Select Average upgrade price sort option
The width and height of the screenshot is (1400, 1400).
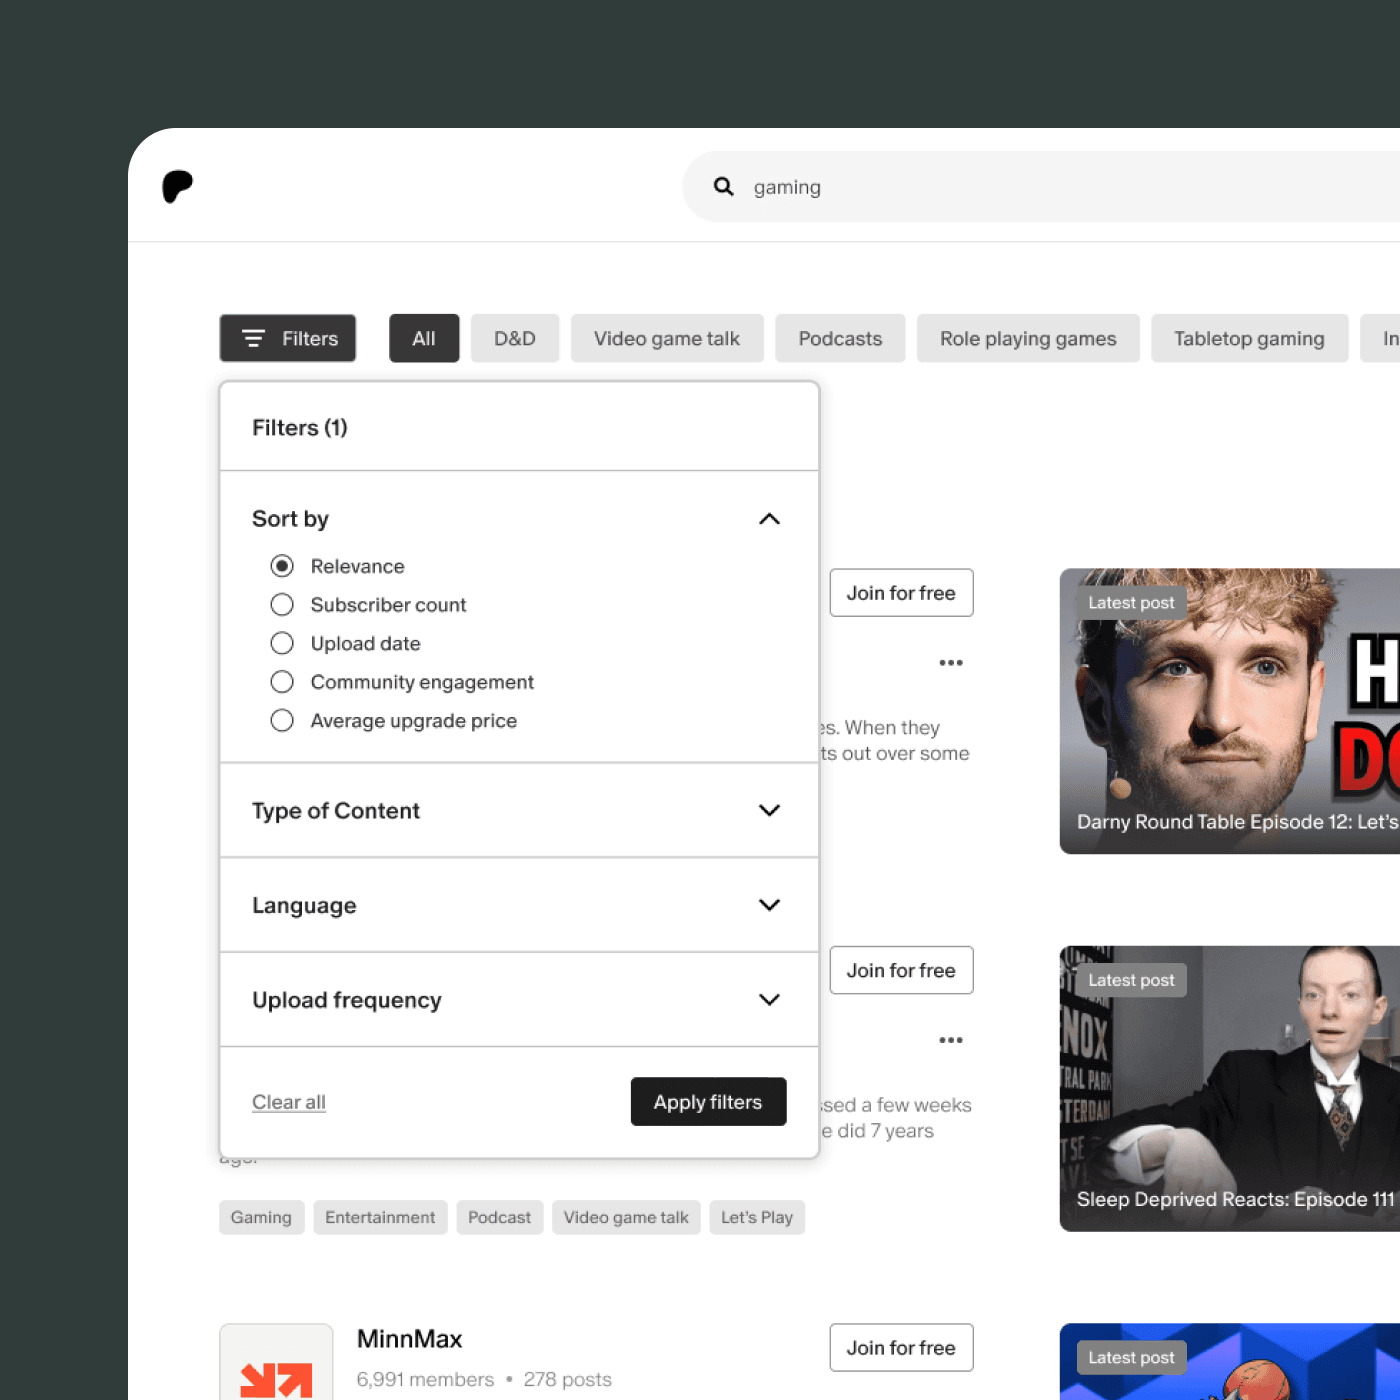pyautogui.click(x=282, y=721)
